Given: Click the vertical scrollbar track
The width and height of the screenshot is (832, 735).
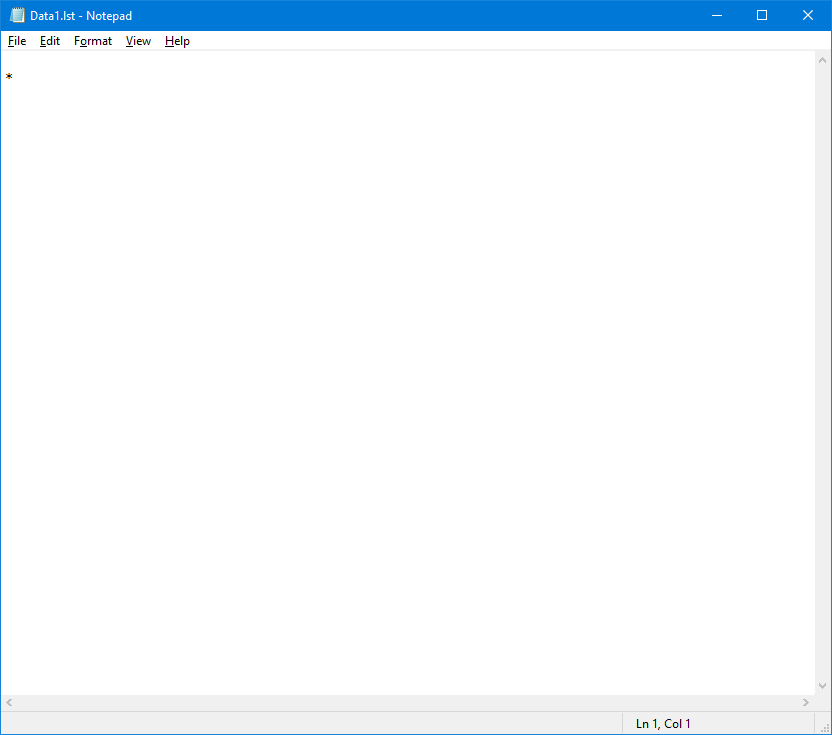Looking at the screenshot, I should tap(823, 370).
